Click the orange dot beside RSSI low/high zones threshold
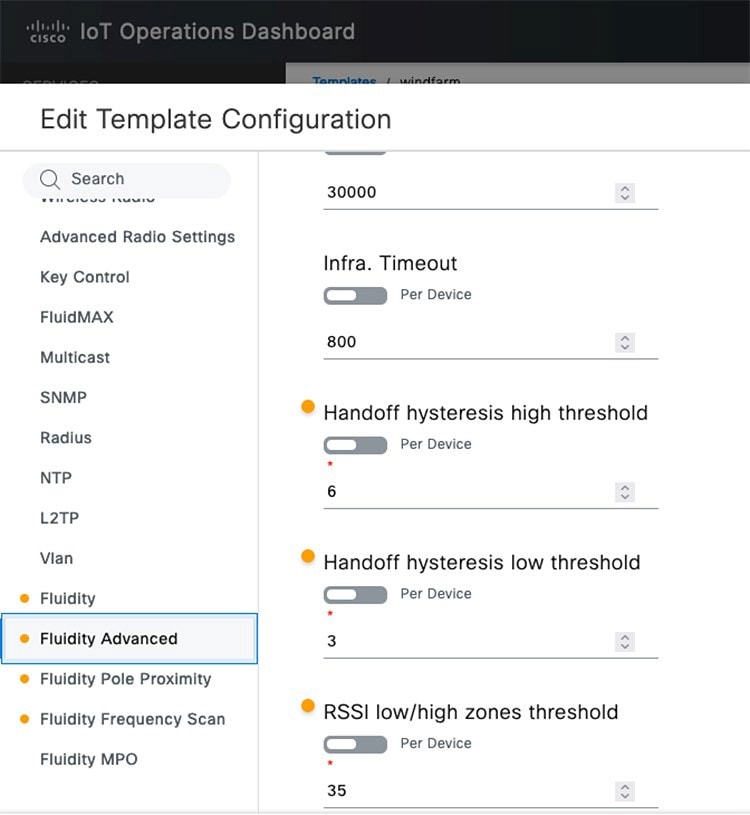 tap(307, 706)
